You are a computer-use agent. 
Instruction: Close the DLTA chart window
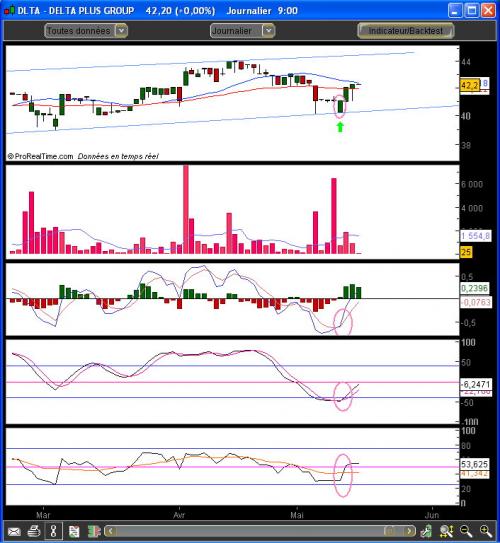pyautogui.click(x=488, y=10)
